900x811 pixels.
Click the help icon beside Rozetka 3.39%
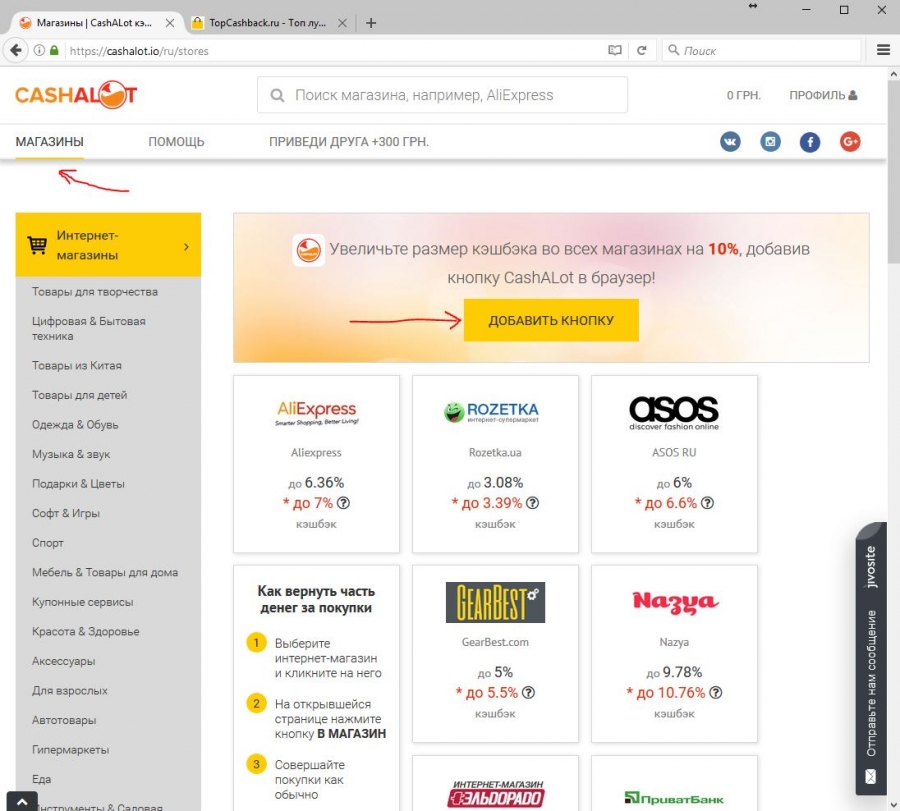(x=533, y=503)
